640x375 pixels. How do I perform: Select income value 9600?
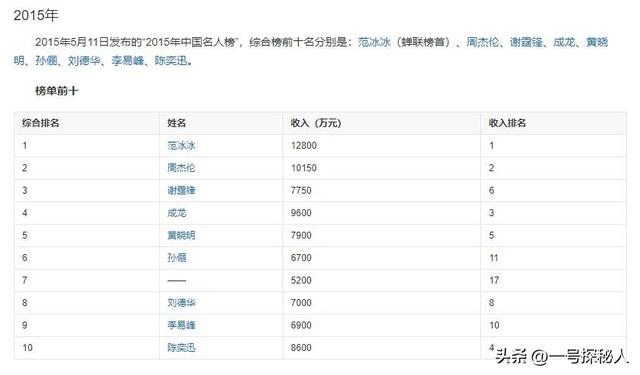click(301, 213)
